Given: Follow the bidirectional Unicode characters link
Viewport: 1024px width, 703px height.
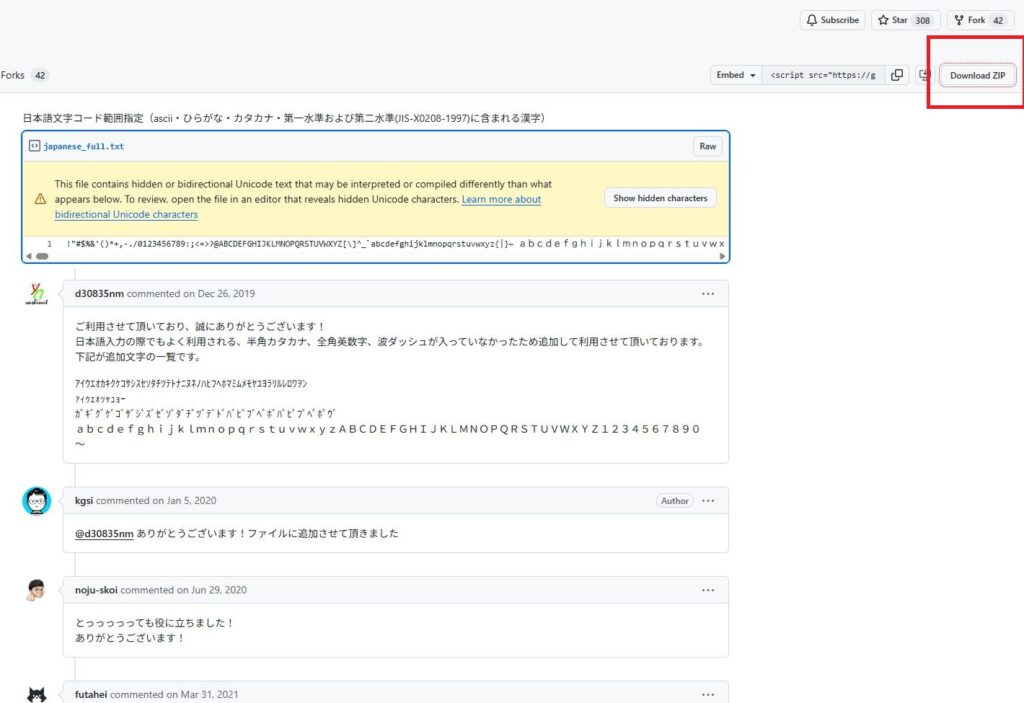Looking at the screenshot, I should click(x=126, y=214).
